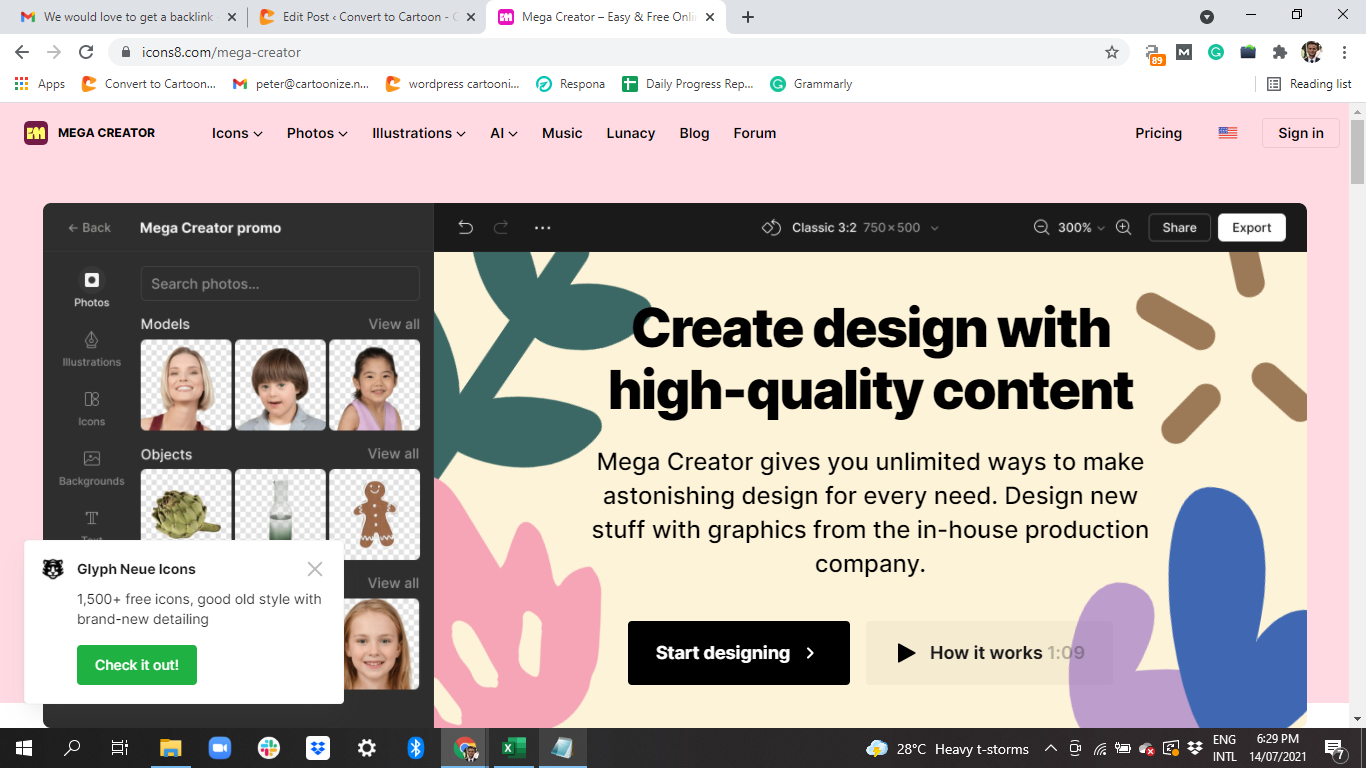Open Dropbox from the taskbar
Image resolution: width=1366 pixels, height=768 pixels.
[318, 748]
